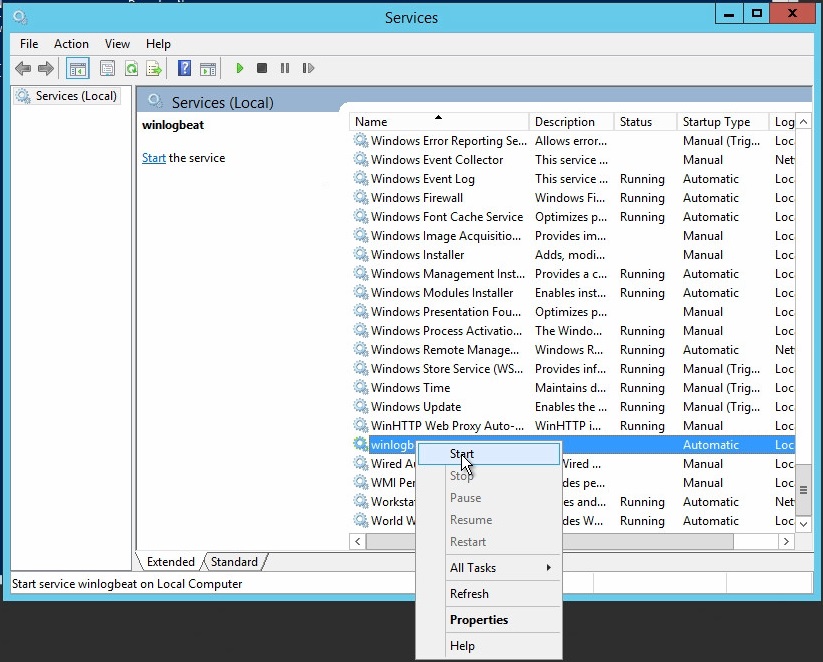Click the green Start Service play icon
The image size is (823, 662).
coord(240,68)
